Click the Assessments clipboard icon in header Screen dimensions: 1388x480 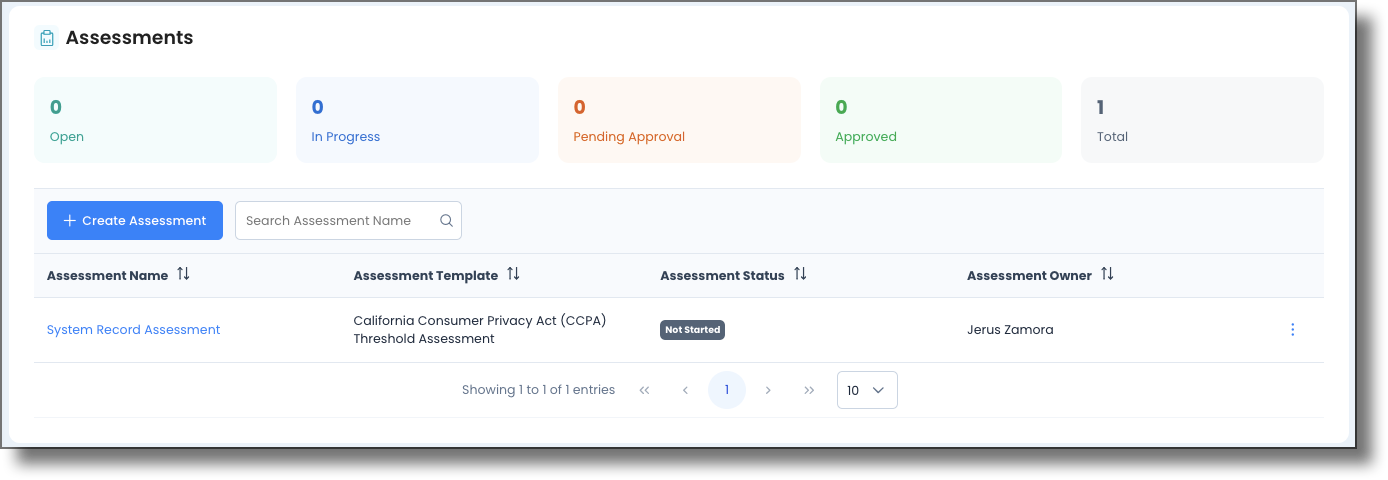pyautogui.click(x=46, y=39)
